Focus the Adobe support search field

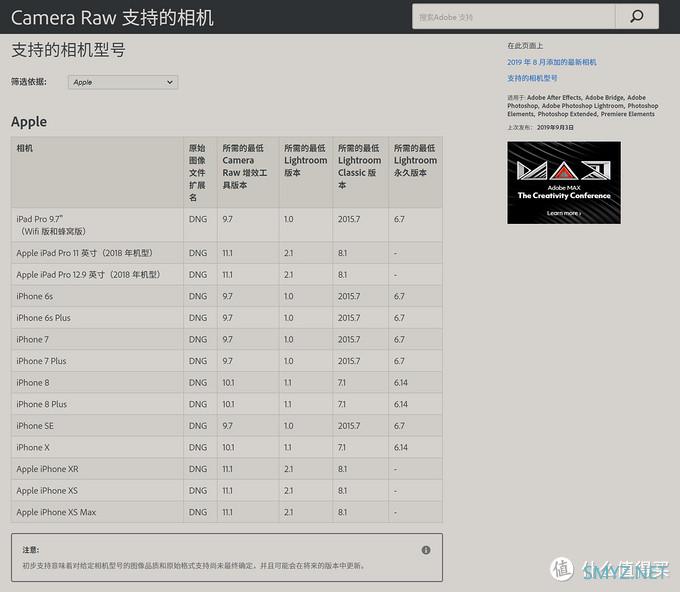513,17
